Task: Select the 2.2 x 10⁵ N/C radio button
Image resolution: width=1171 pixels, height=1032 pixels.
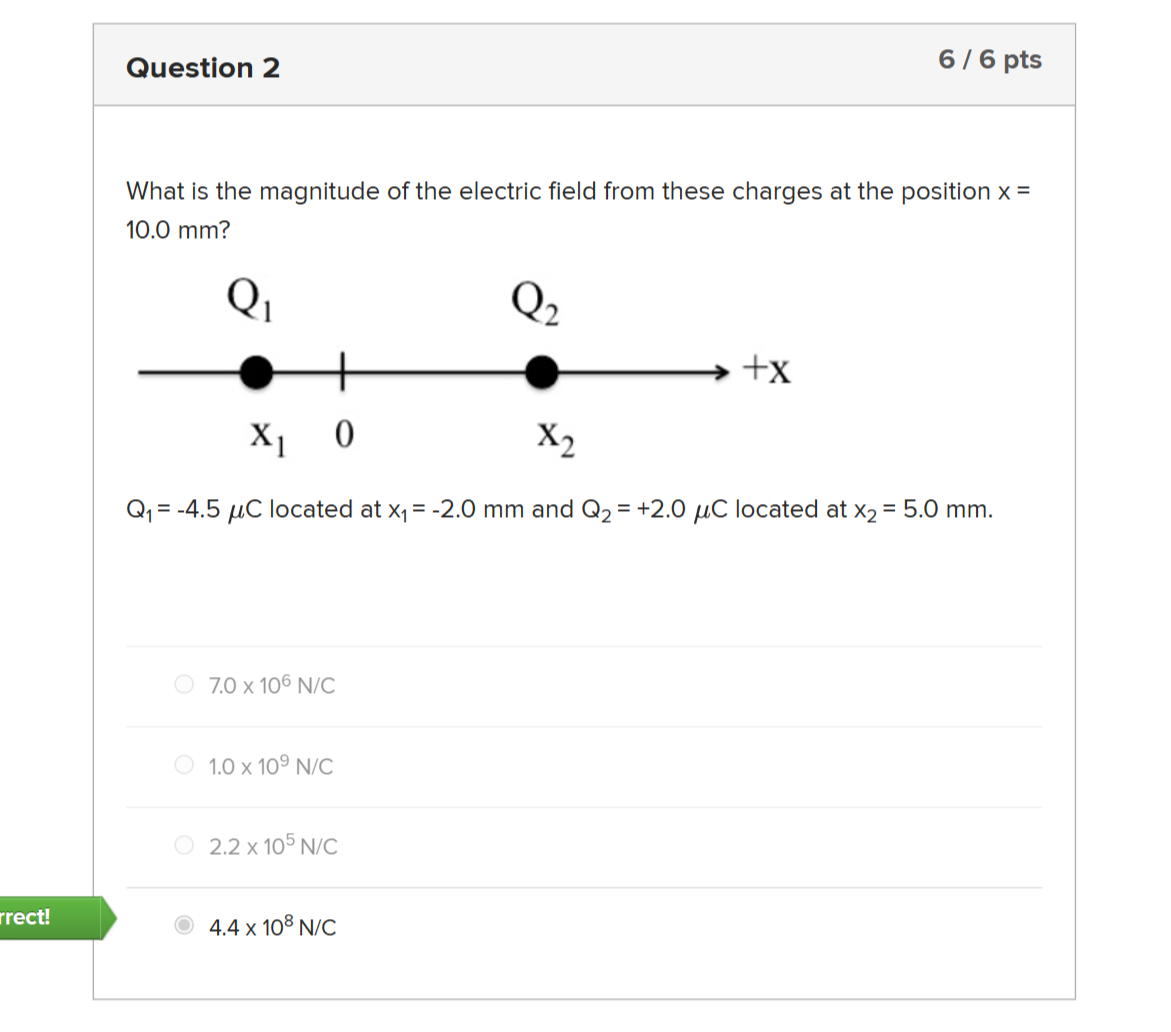Action: tap(184, 845)
